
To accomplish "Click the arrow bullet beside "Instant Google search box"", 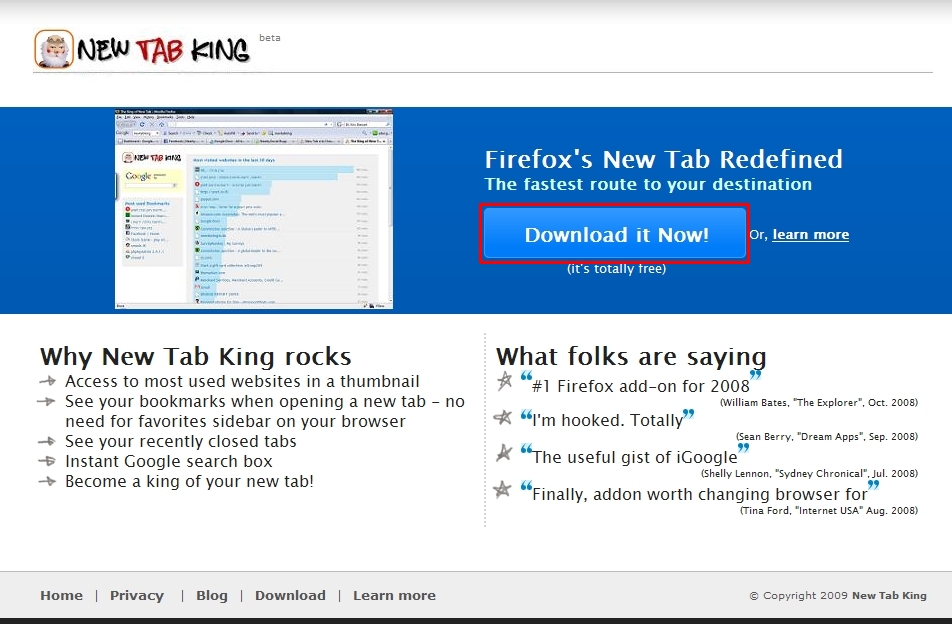I will click(x=47, y=461).
